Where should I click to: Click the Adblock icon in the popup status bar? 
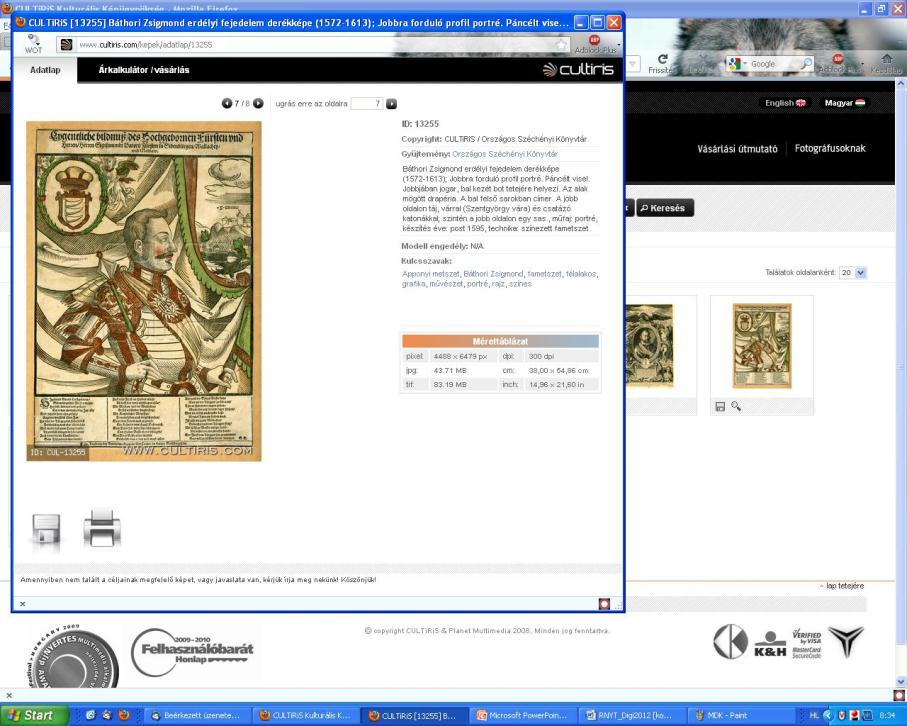point(604,604)
